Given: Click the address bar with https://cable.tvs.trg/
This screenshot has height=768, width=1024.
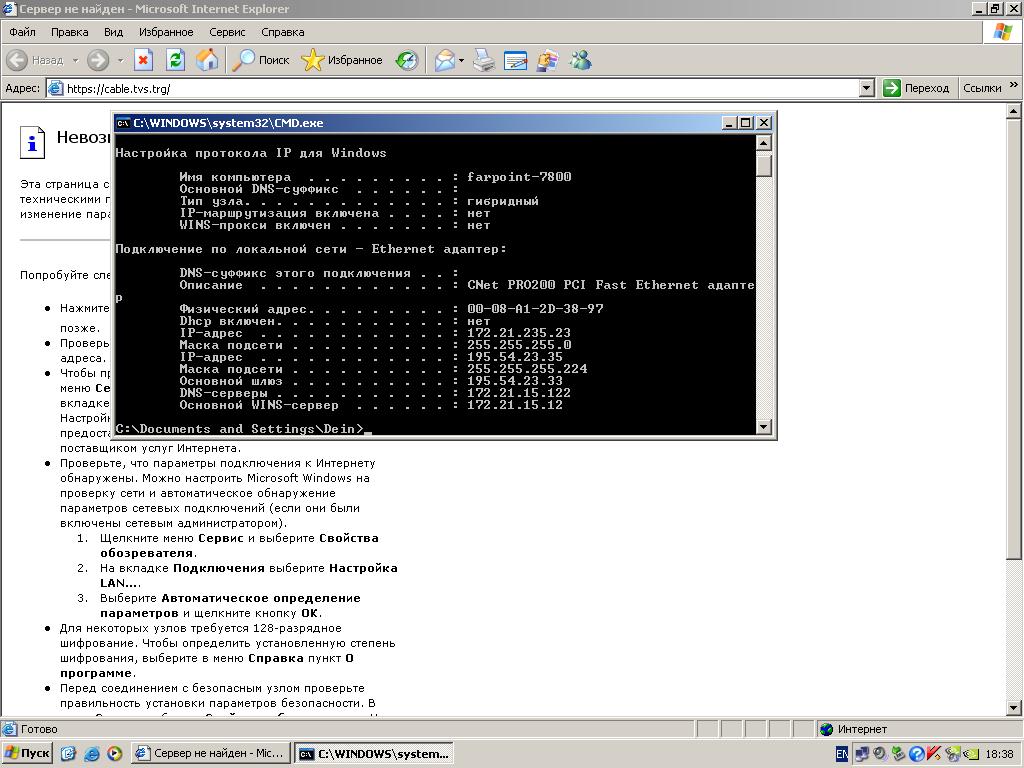Looking at the screenshot, I should pyautogui.click(x=460, y=88).
